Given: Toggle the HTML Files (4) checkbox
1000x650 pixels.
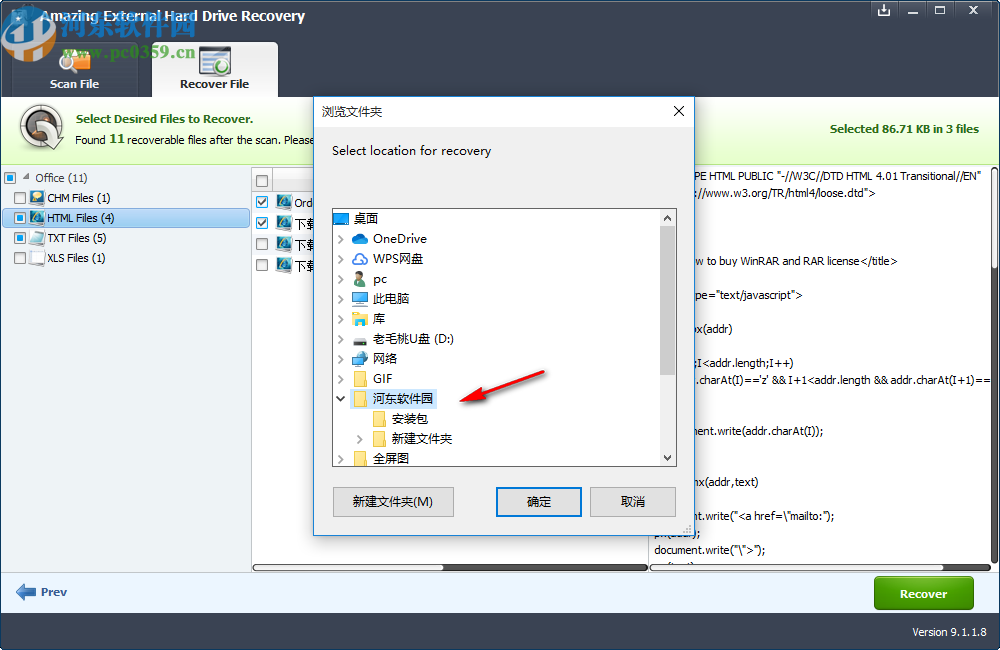Looking at the screenshot, I should [x=20, y=218].
